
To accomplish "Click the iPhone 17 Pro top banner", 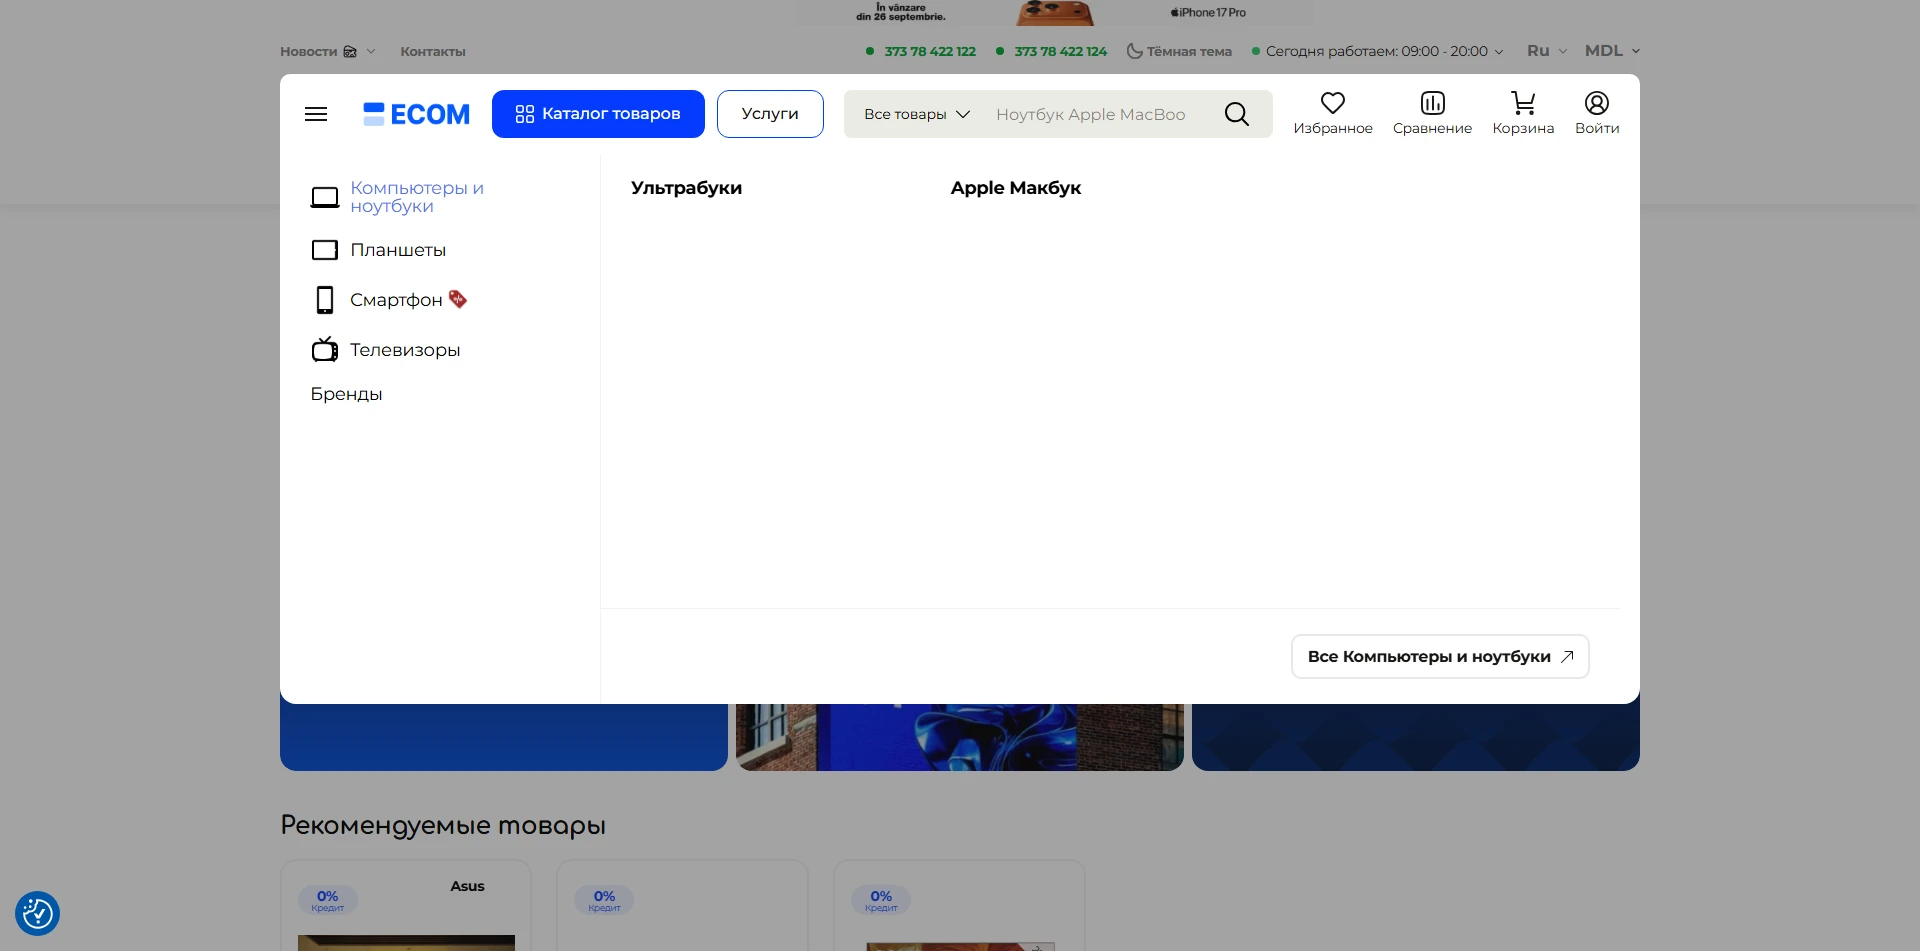I will (x=1055, y=13).
